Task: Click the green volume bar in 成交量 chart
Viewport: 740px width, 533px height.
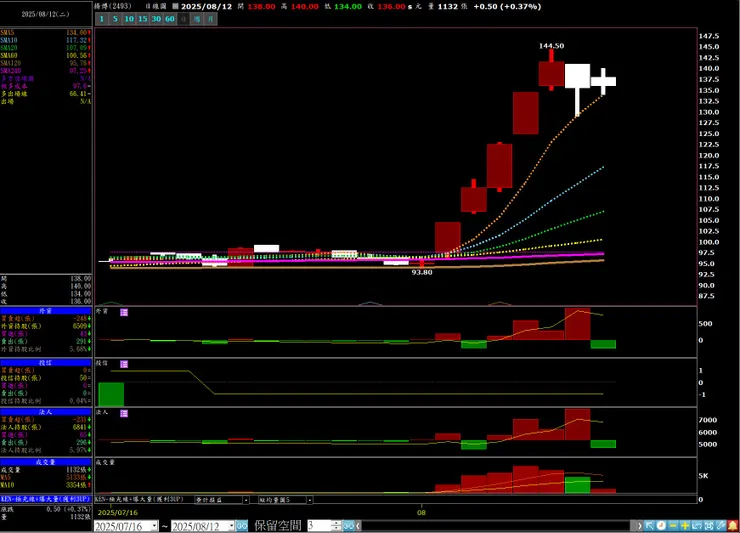Action: coord(577,485)
